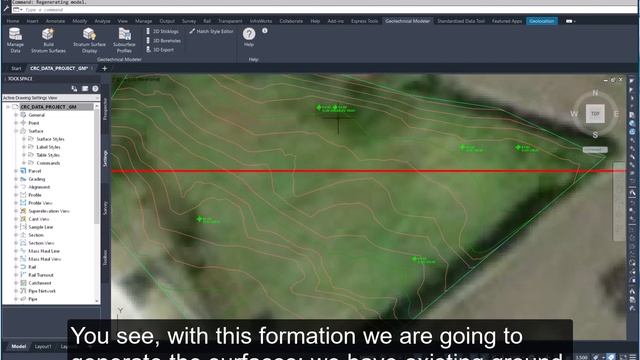Click the command line customize wrench
Viewport: 640px width, 360px height.
point(6,9)
